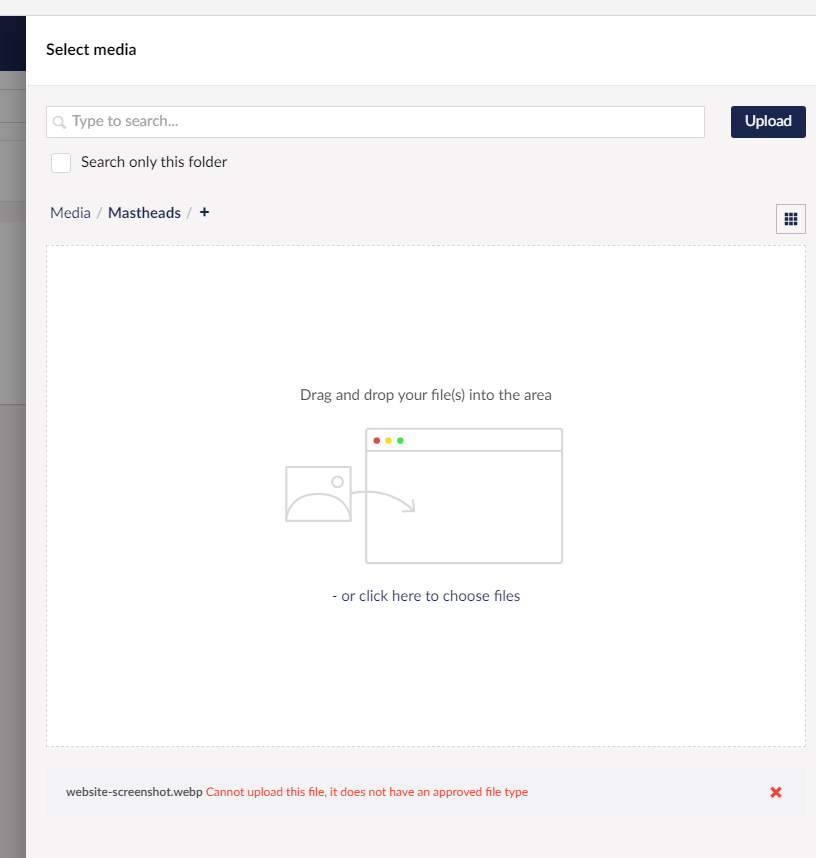Viewport: 816px width, 858px height.
Task: Navigate to the Media breadcrumb
Action: pos(70,212)
